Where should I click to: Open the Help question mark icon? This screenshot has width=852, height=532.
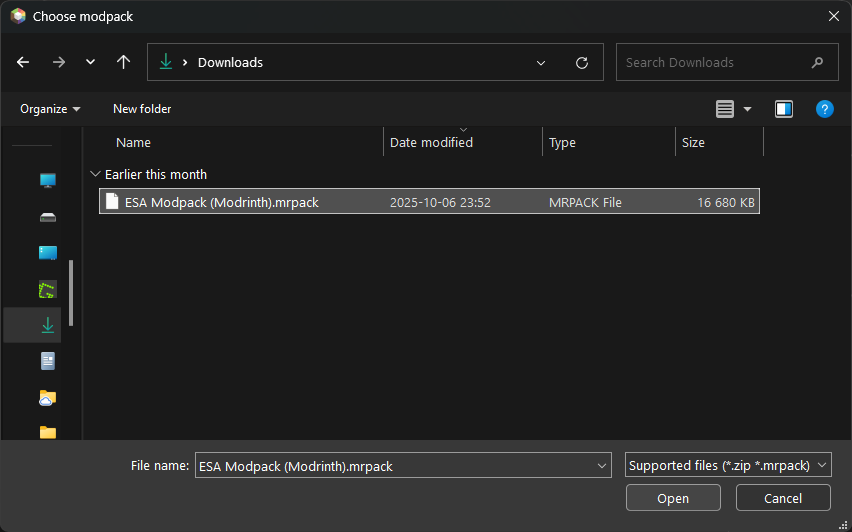(x=824, y=109)
